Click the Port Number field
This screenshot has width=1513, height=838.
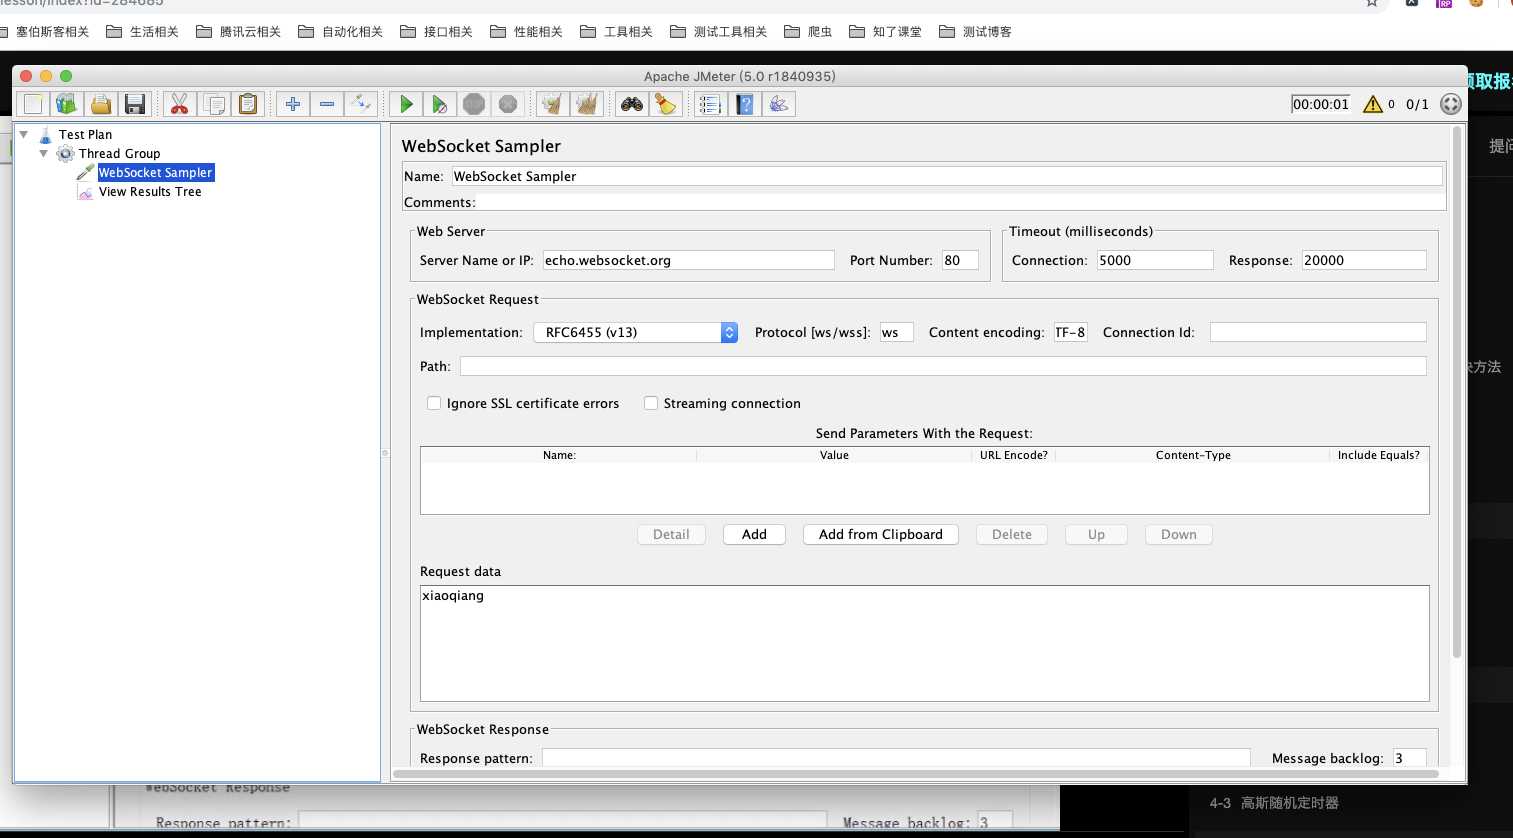tap(960, 260)
